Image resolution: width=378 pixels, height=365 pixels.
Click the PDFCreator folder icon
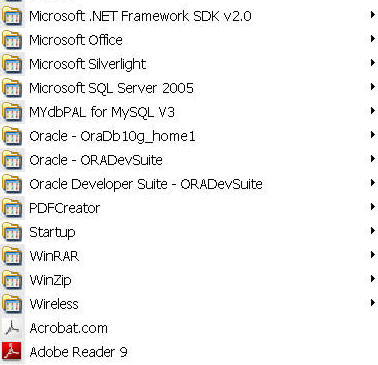(12, 208)
